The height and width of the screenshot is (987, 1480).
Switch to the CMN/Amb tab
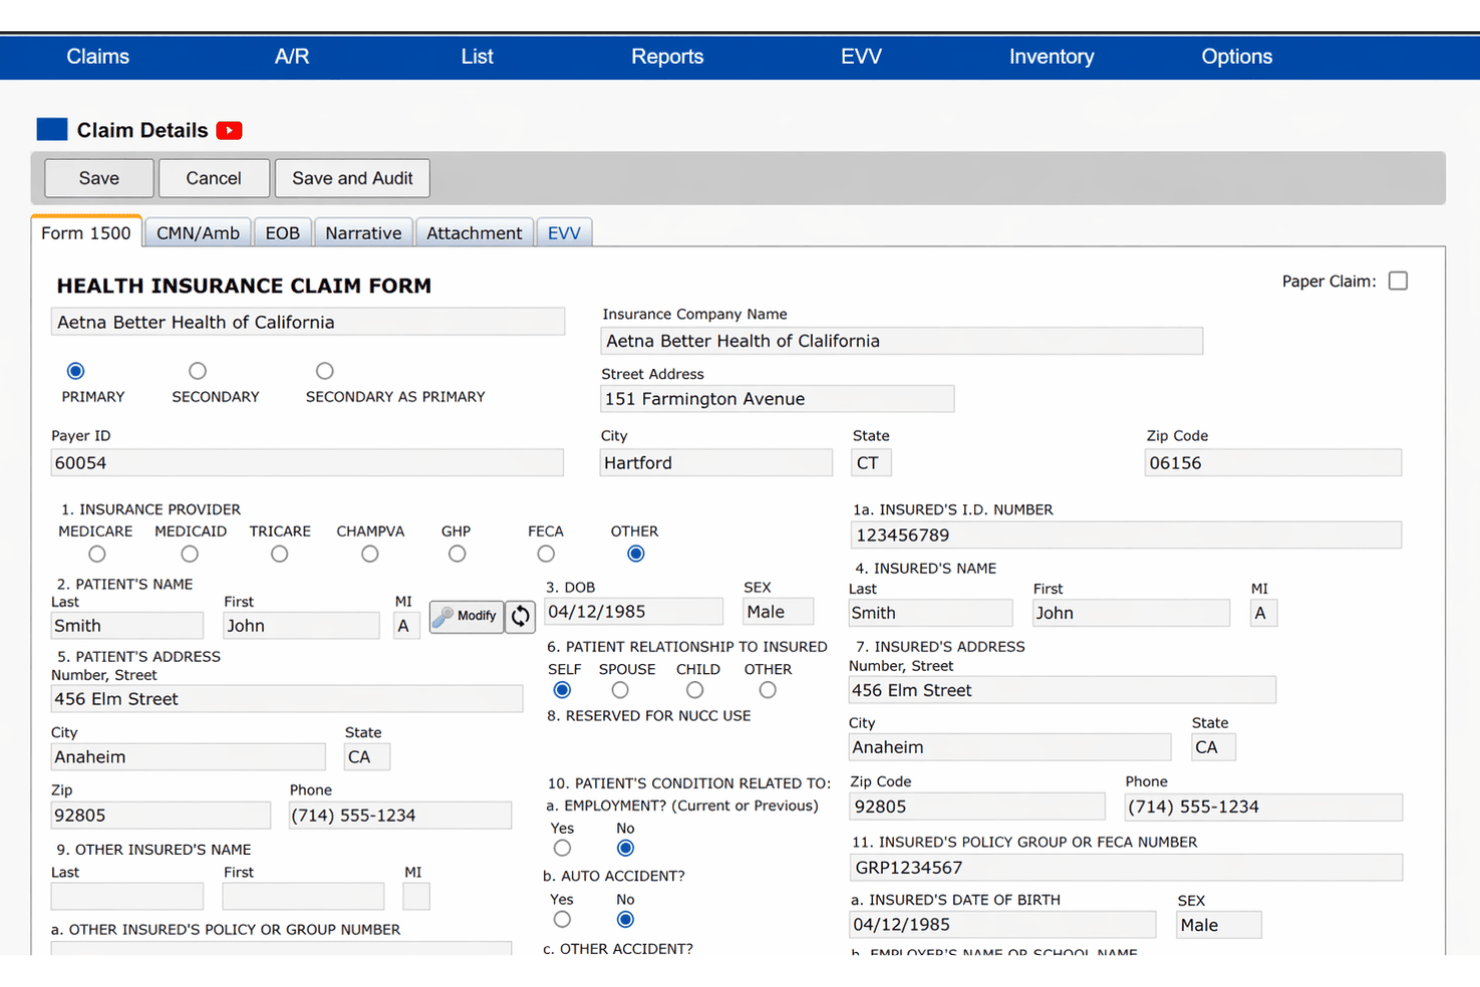(x=198, y=233)
